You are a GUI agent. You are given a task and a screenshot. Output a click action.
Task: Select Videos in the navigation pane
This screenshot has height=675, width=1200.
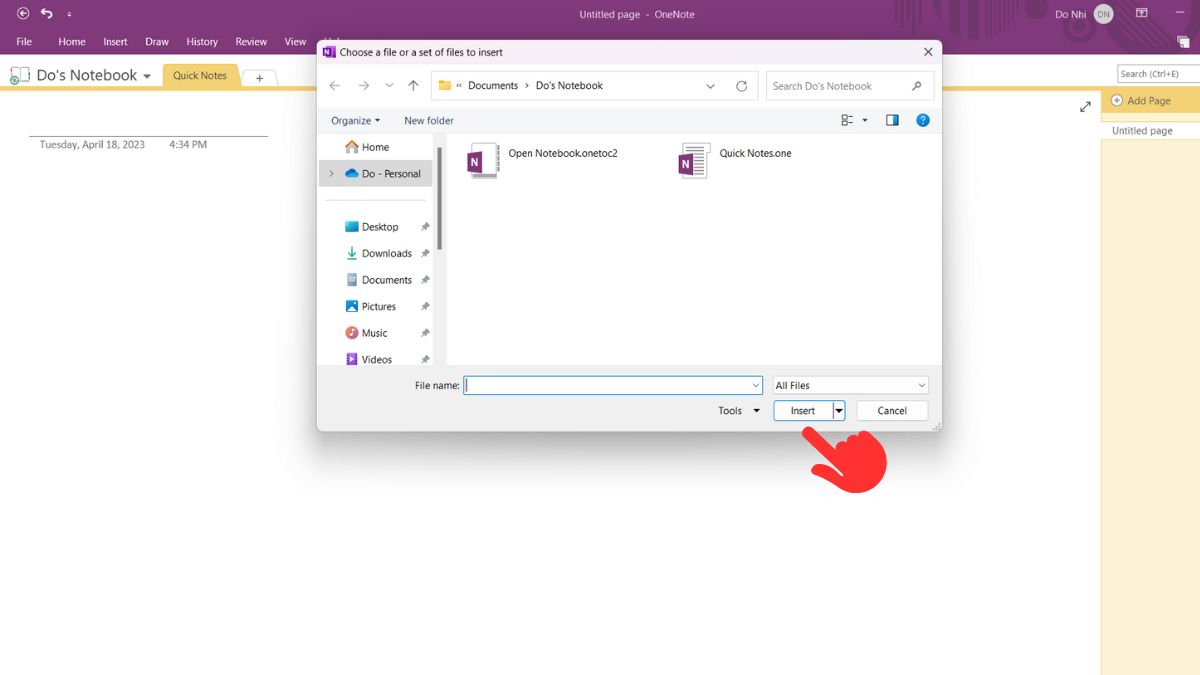(377, 359)
